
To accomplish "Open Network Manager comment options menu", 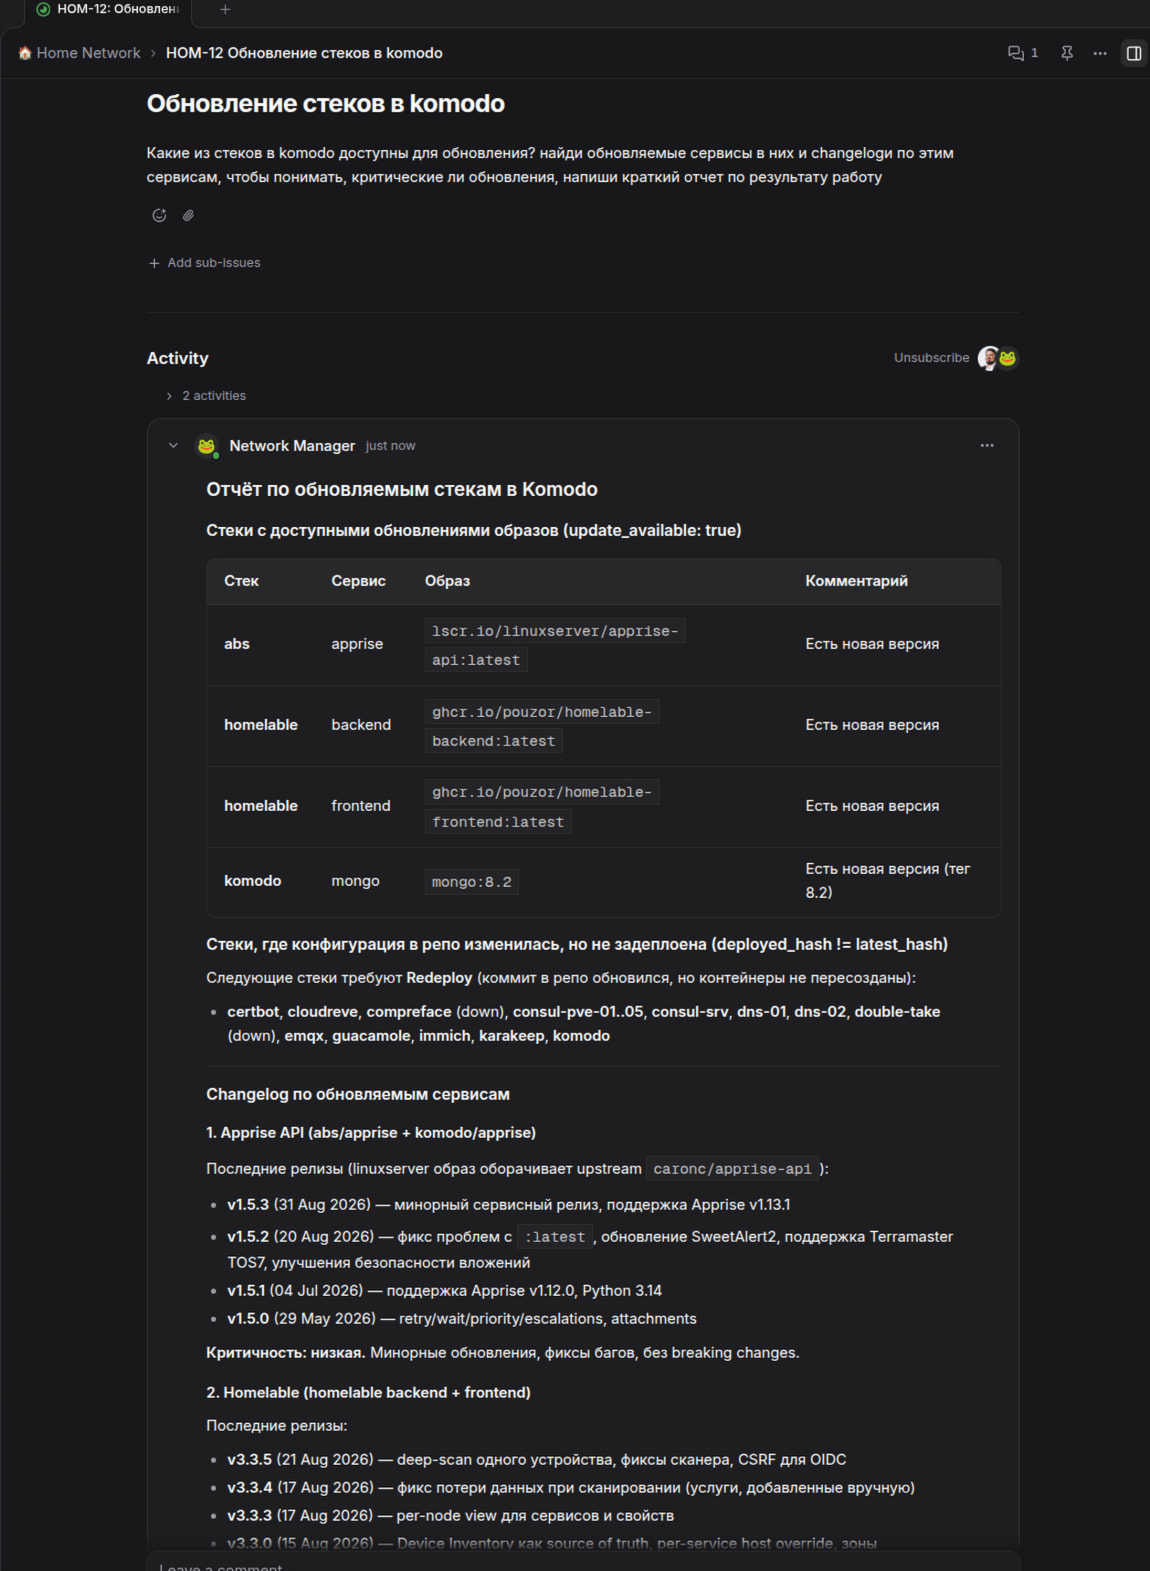I will click(987, 446).
